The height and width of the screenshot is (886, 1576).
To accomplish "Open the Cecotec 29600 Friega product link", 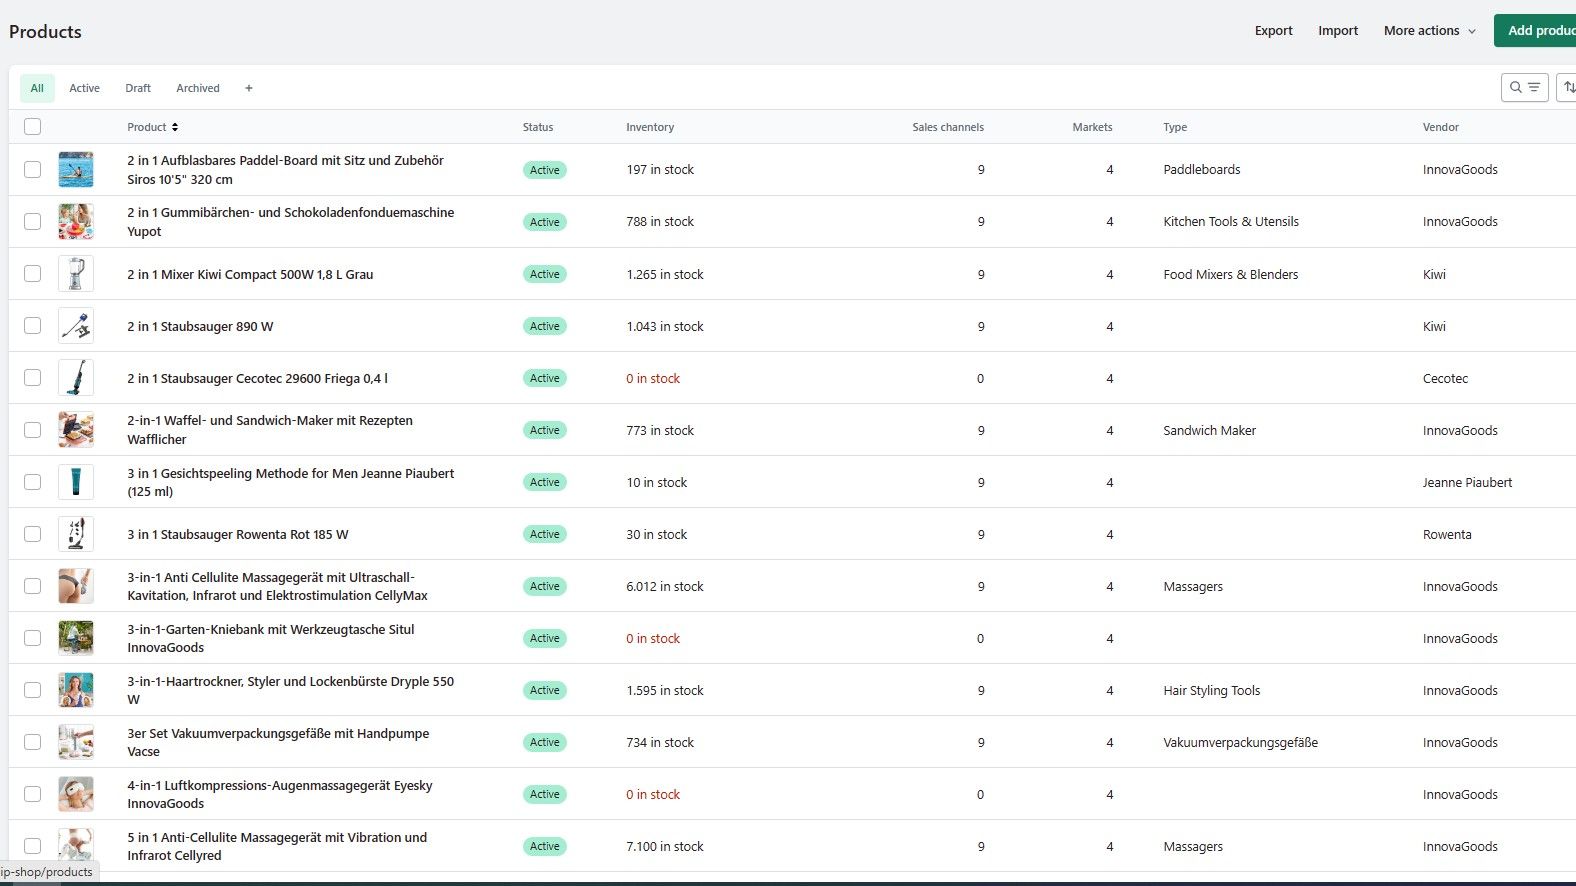I will 257,378.
